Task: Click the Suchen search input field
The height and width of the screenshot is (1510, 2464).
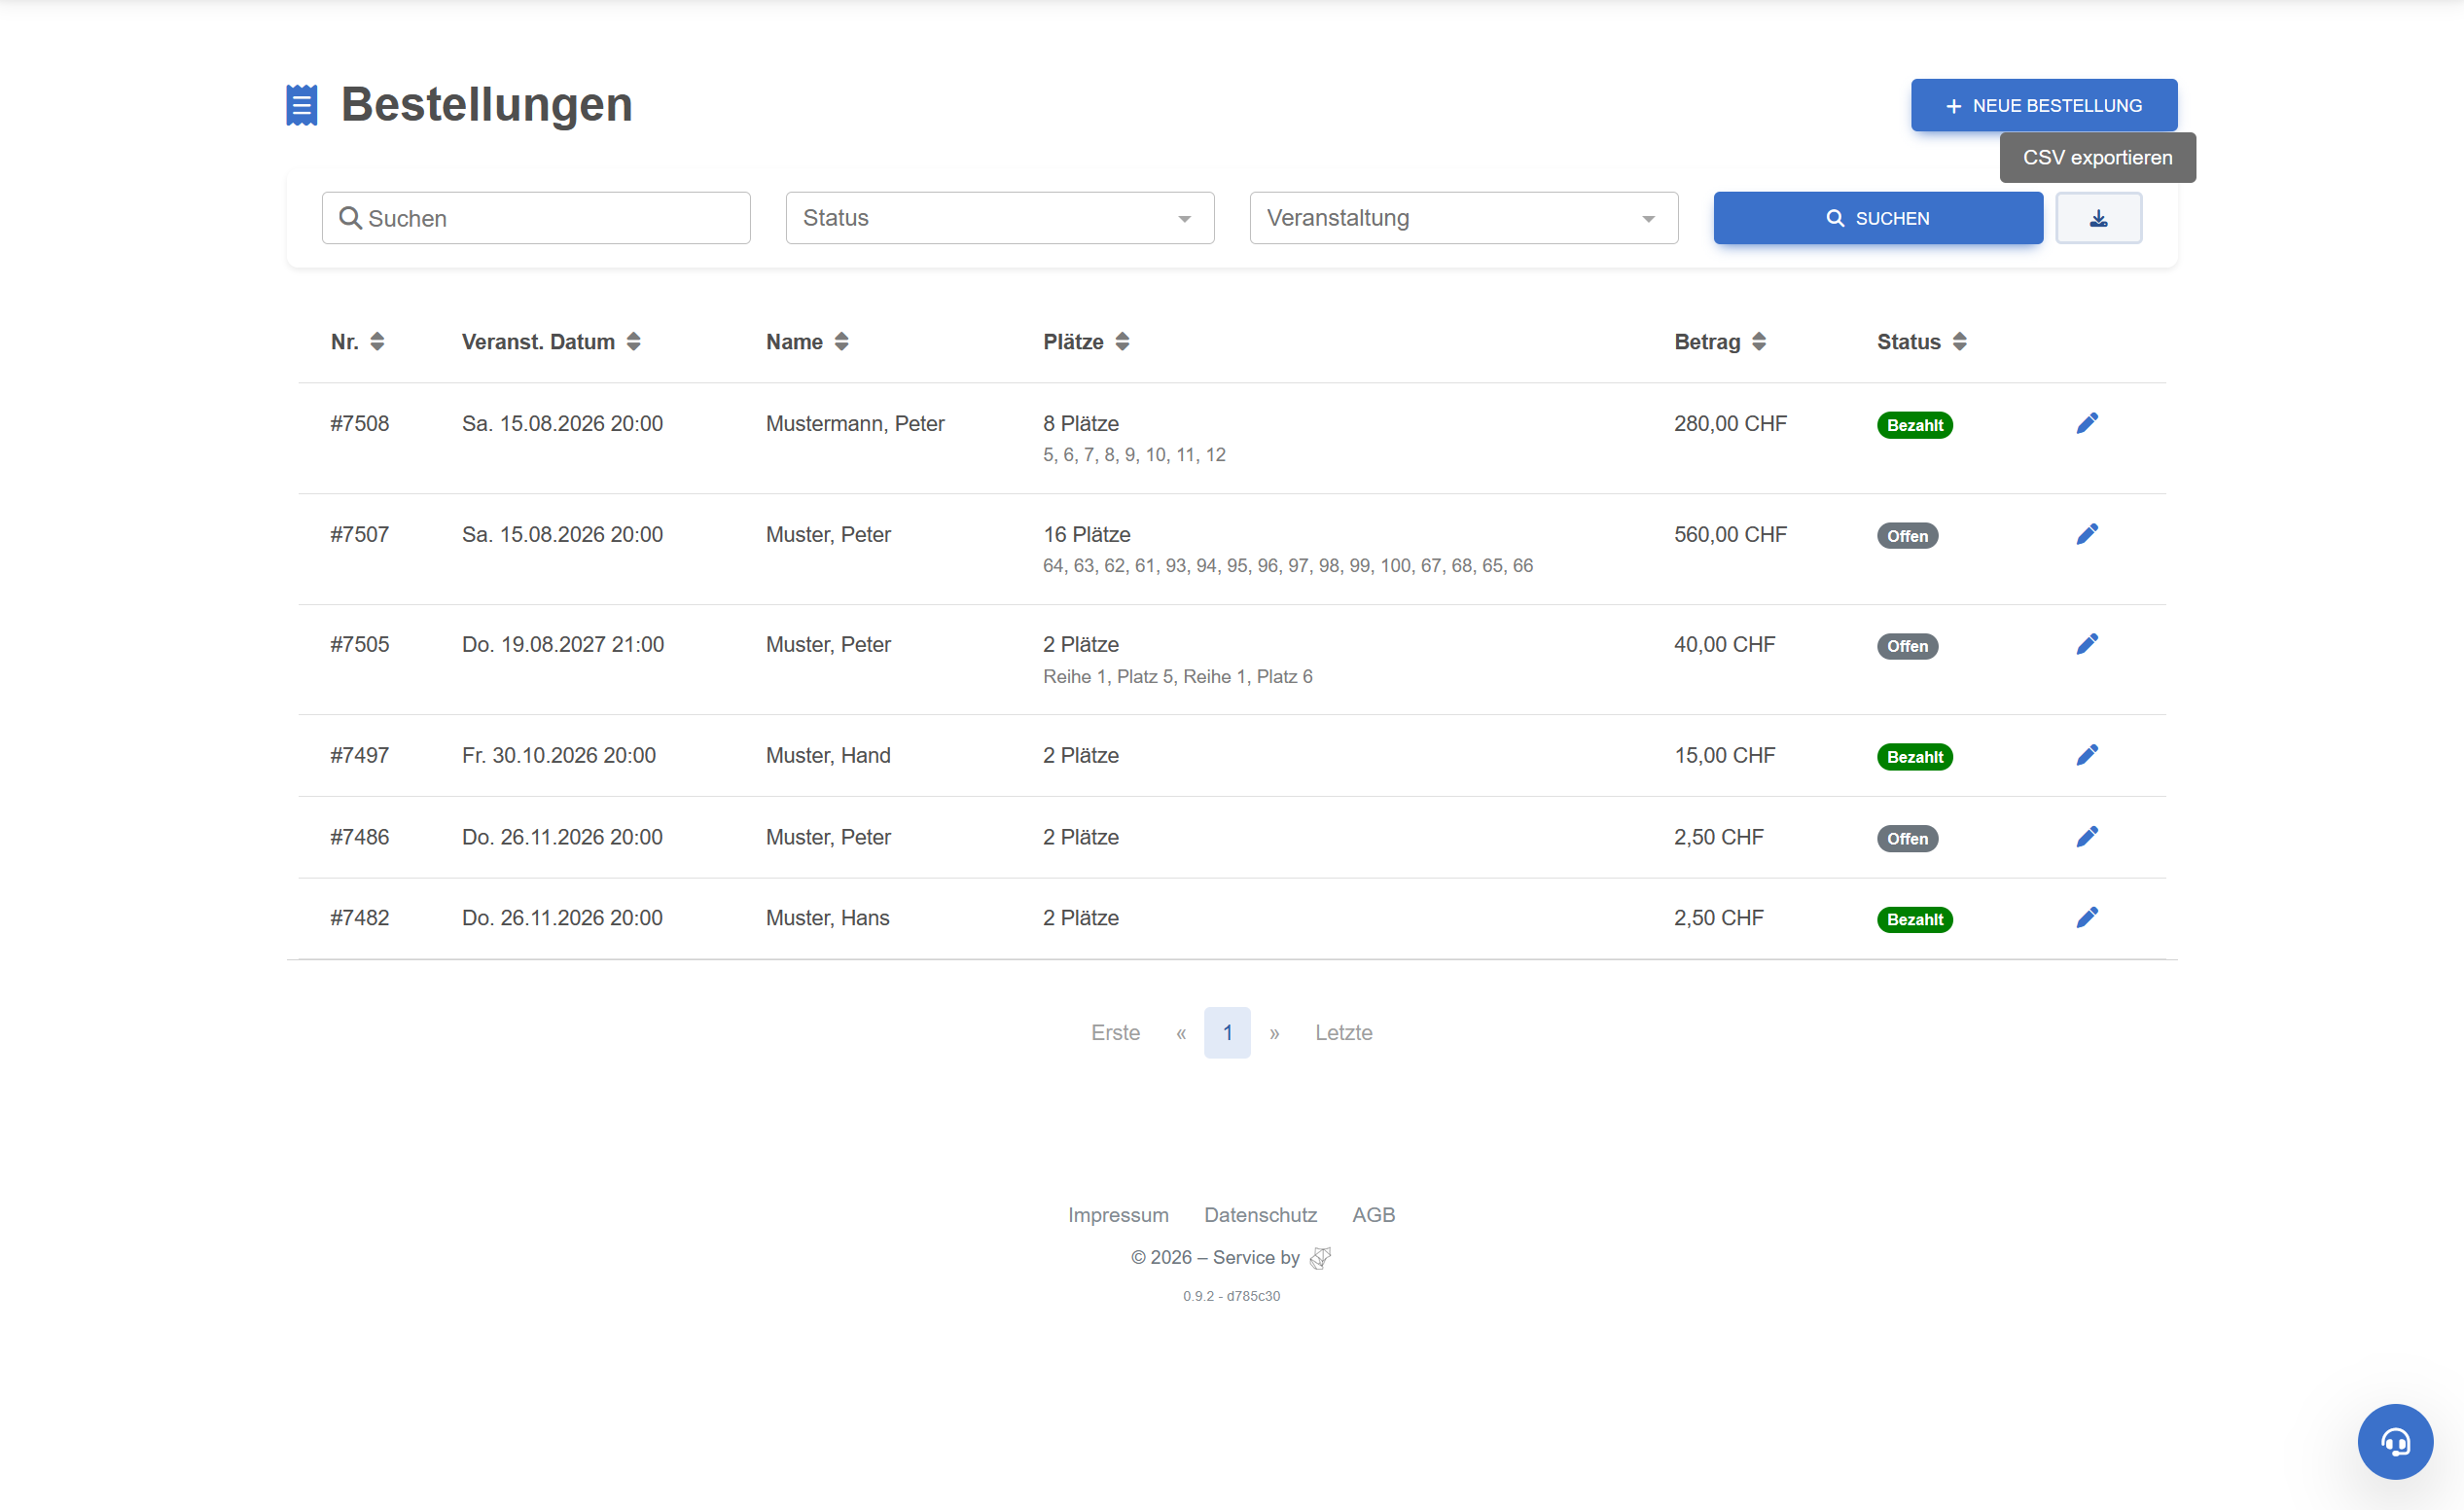Action: [536, 218]
